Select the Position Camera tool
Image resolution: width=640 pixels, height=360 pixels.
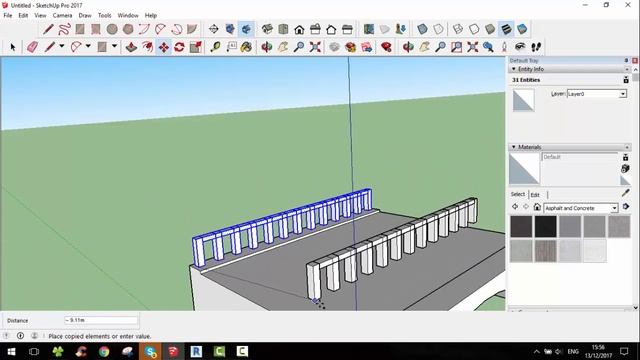tap(504, 47)
